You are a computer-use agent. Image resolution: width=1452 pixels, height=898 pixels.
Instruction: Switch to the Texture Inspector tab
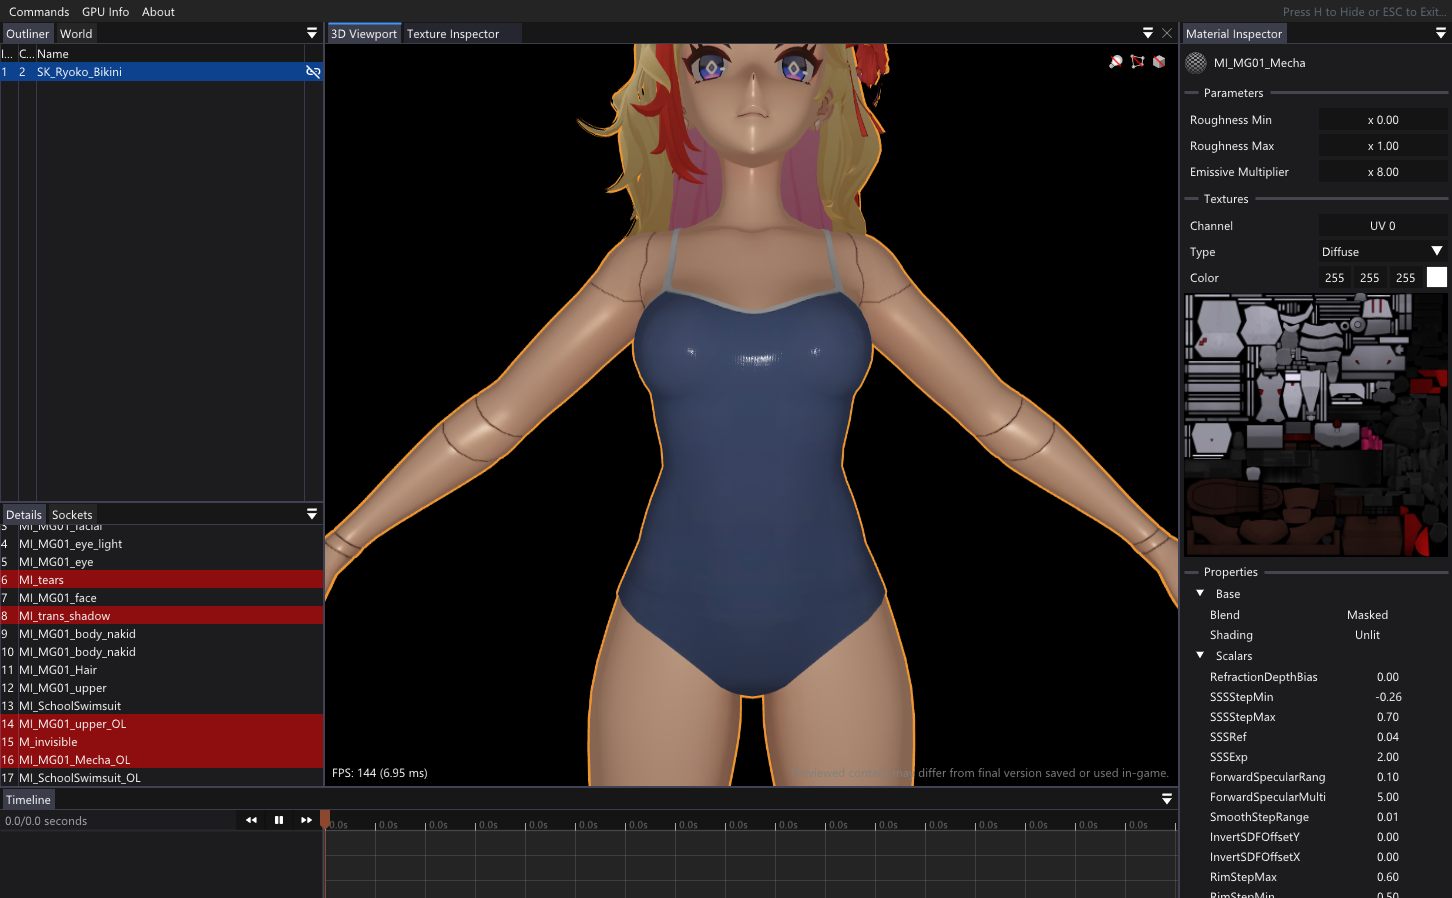pos(452,34)
